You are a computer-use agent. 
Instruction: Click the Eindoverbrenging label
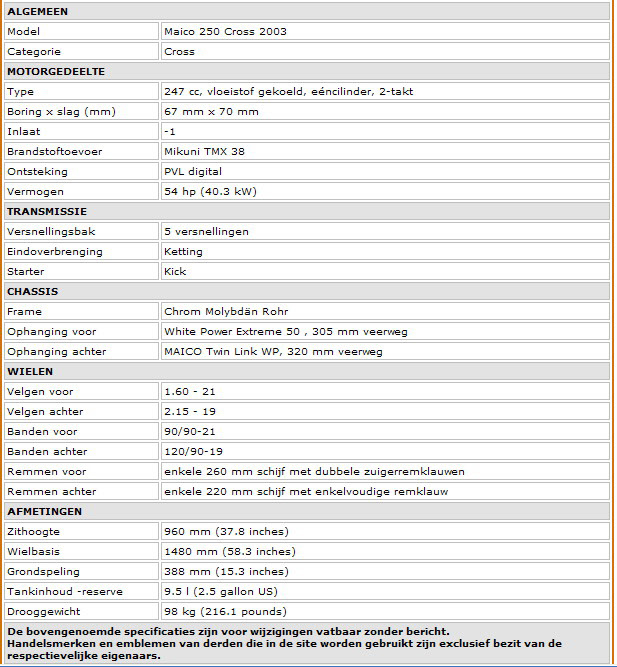(55, 251)
